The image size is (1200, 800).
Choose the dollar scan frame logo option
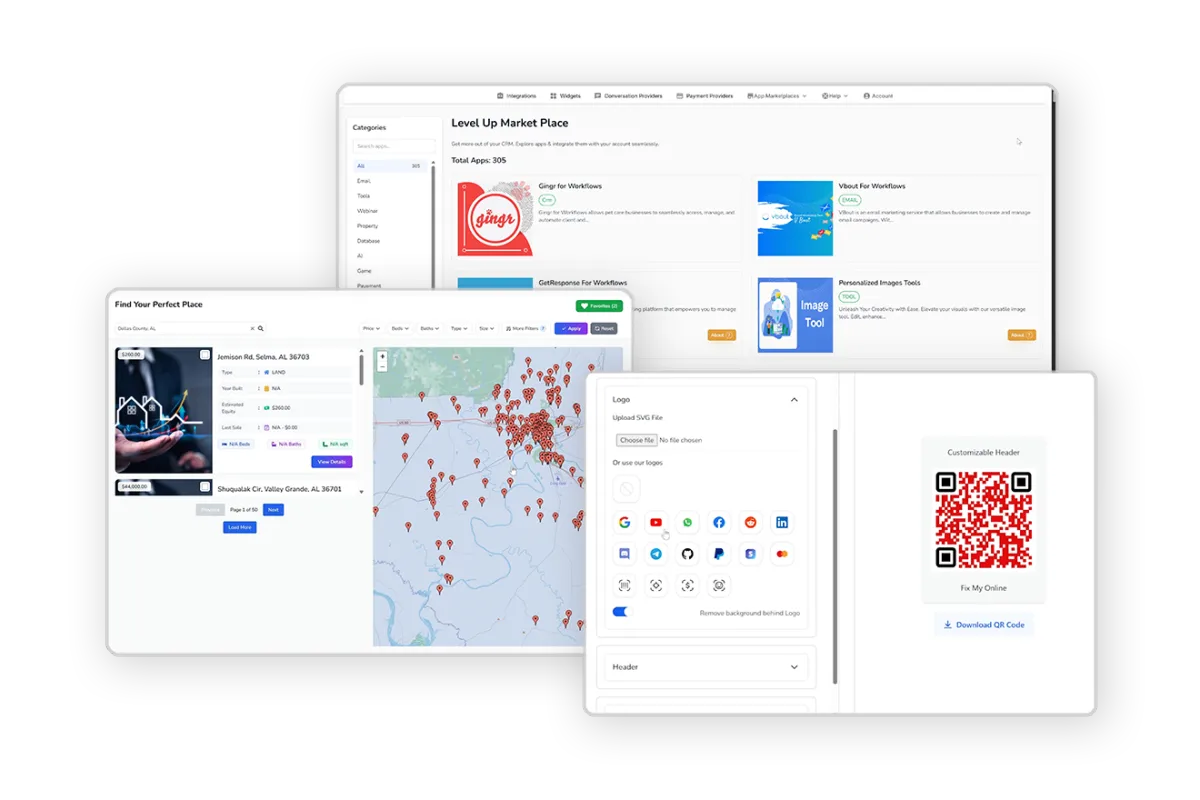pos(688,585)
